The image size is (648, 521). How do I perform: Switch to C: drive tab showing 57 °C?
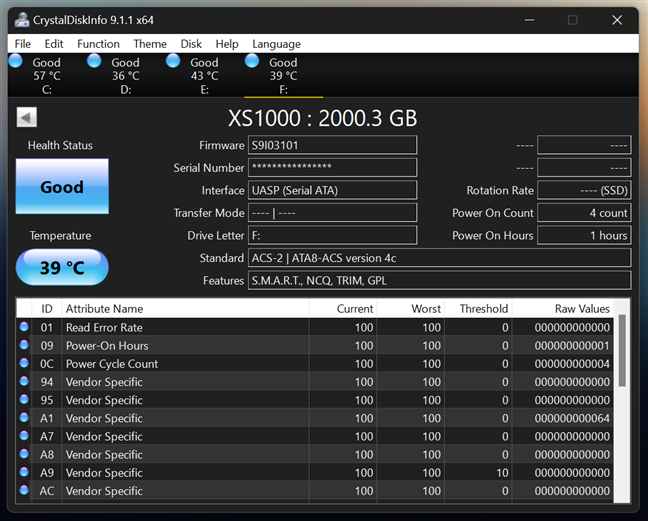tap(47, 76)
